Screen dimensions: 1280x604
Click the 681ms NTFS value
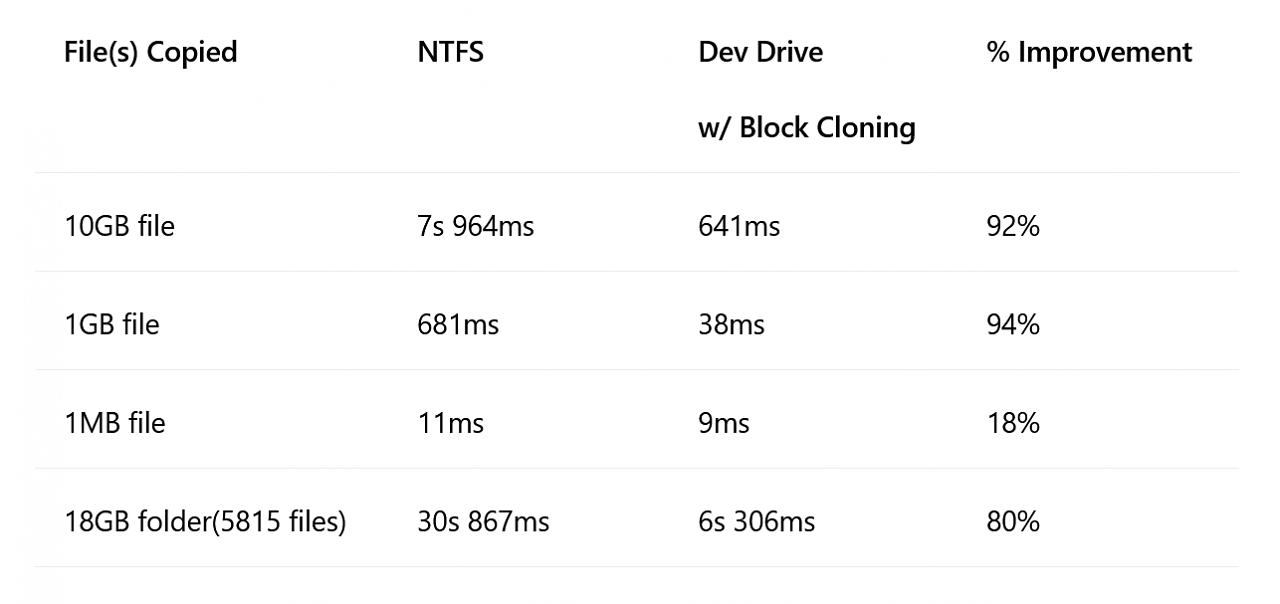(458, 325)
